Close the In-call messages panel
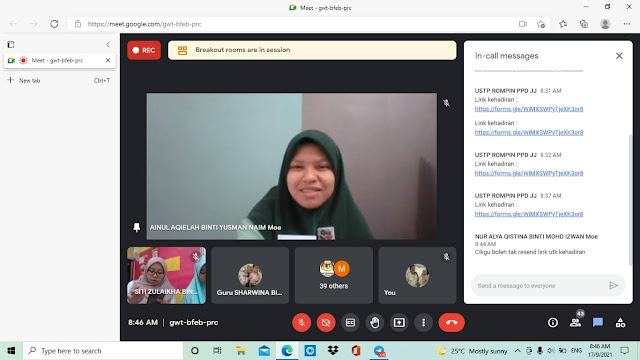640x360 pixels. click(619, 56)
